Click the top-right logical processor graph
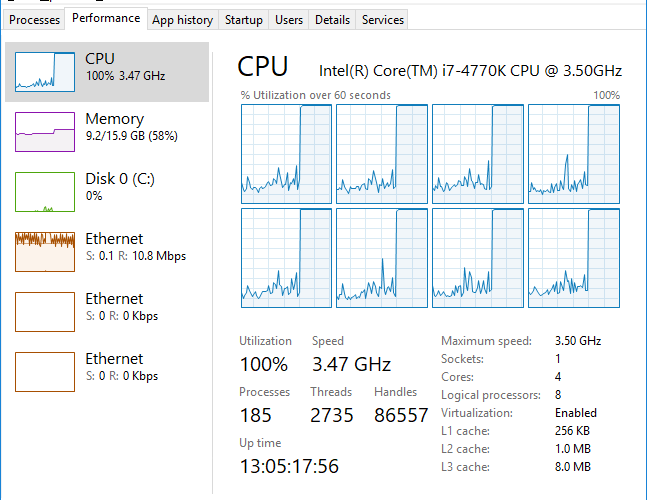 (574, 153)
